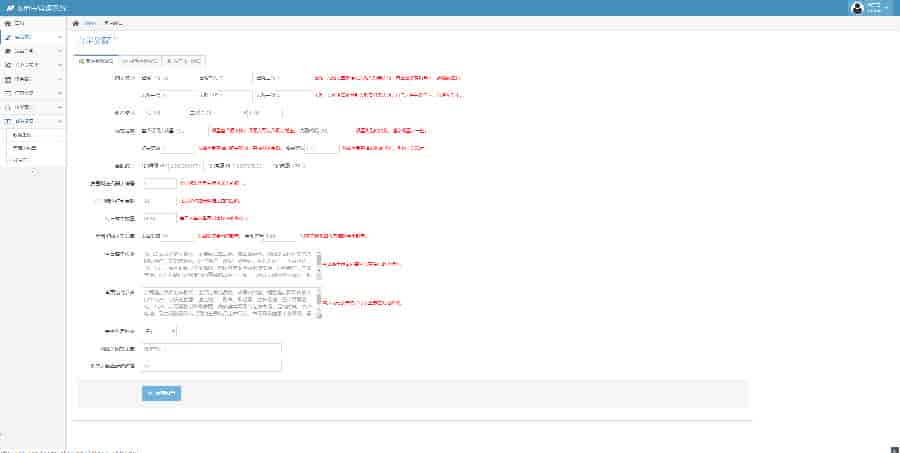Screen dimensions: 900x453
Task: Open the user avatar menu in header
Action: [x=858, y=7]
